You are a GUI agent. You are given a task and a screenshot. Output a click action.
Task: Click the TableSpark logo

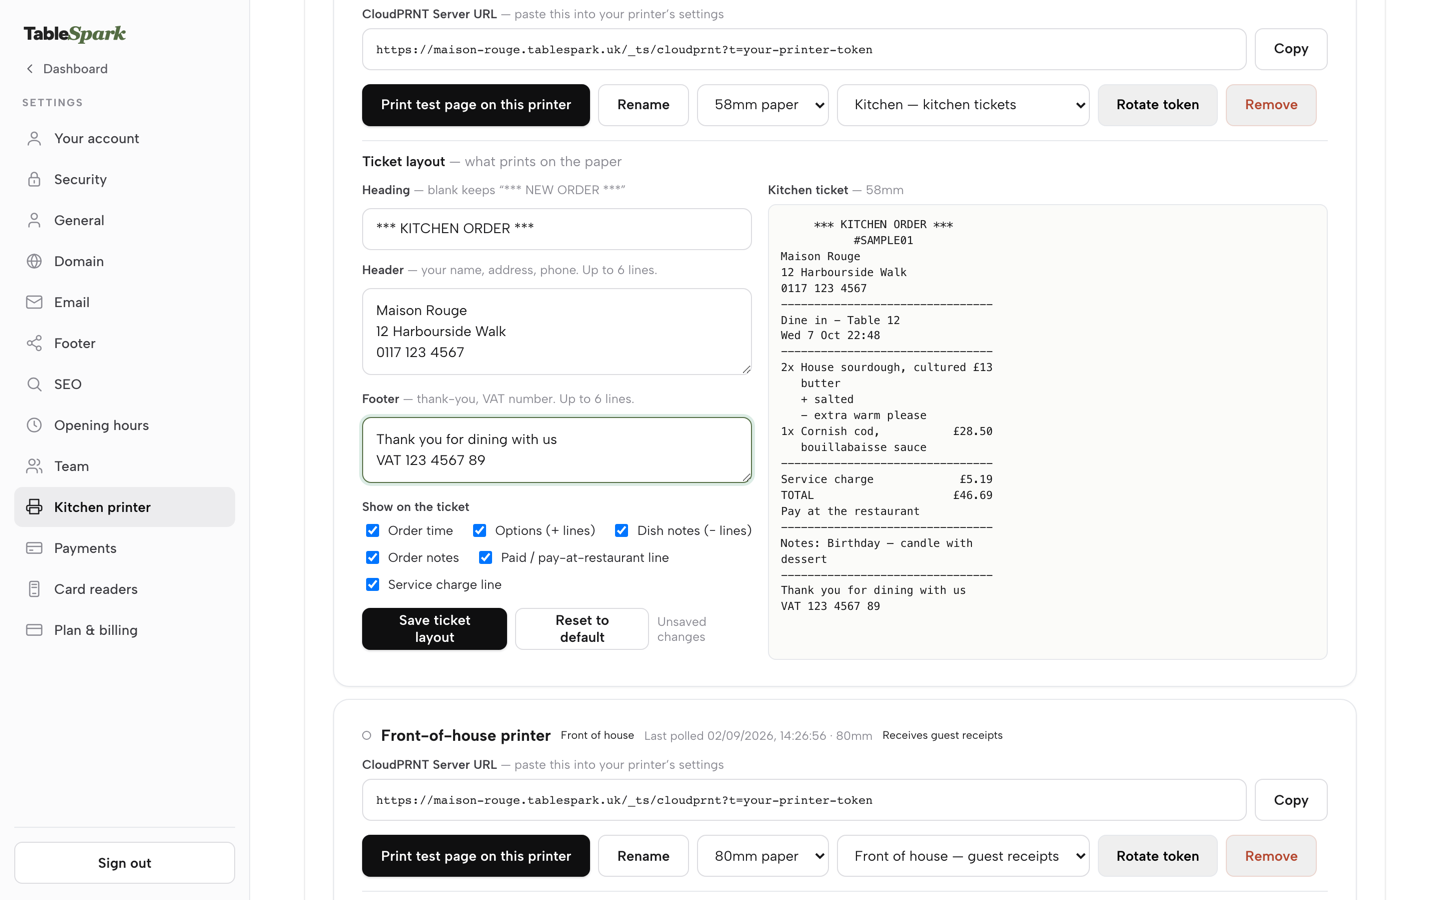[x=75, y=34]
